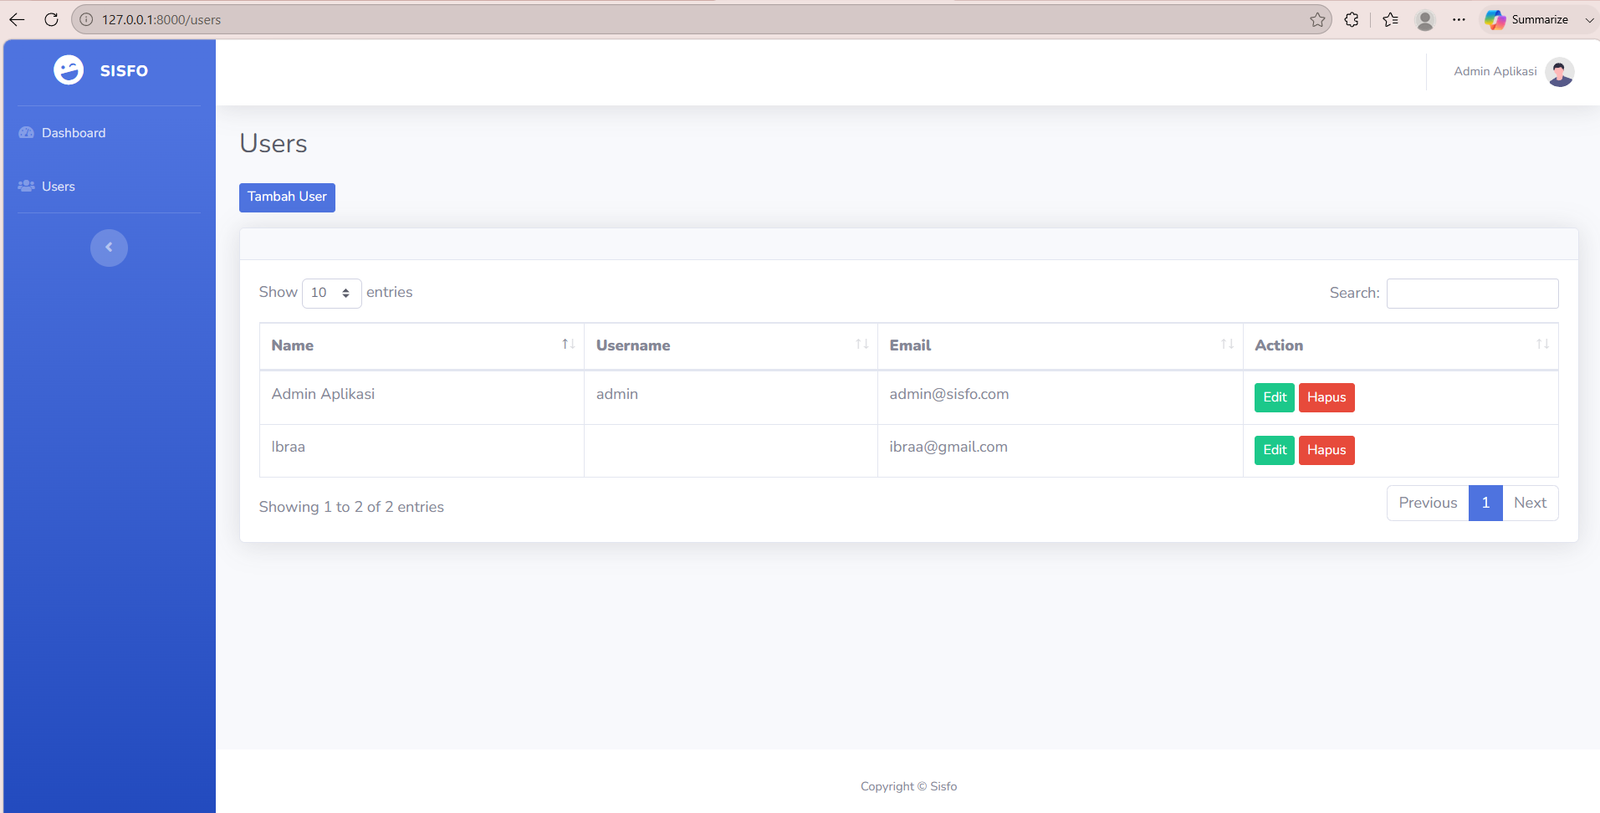
Task: Open browser profile avatar icon
Action: click(1425, 19)
